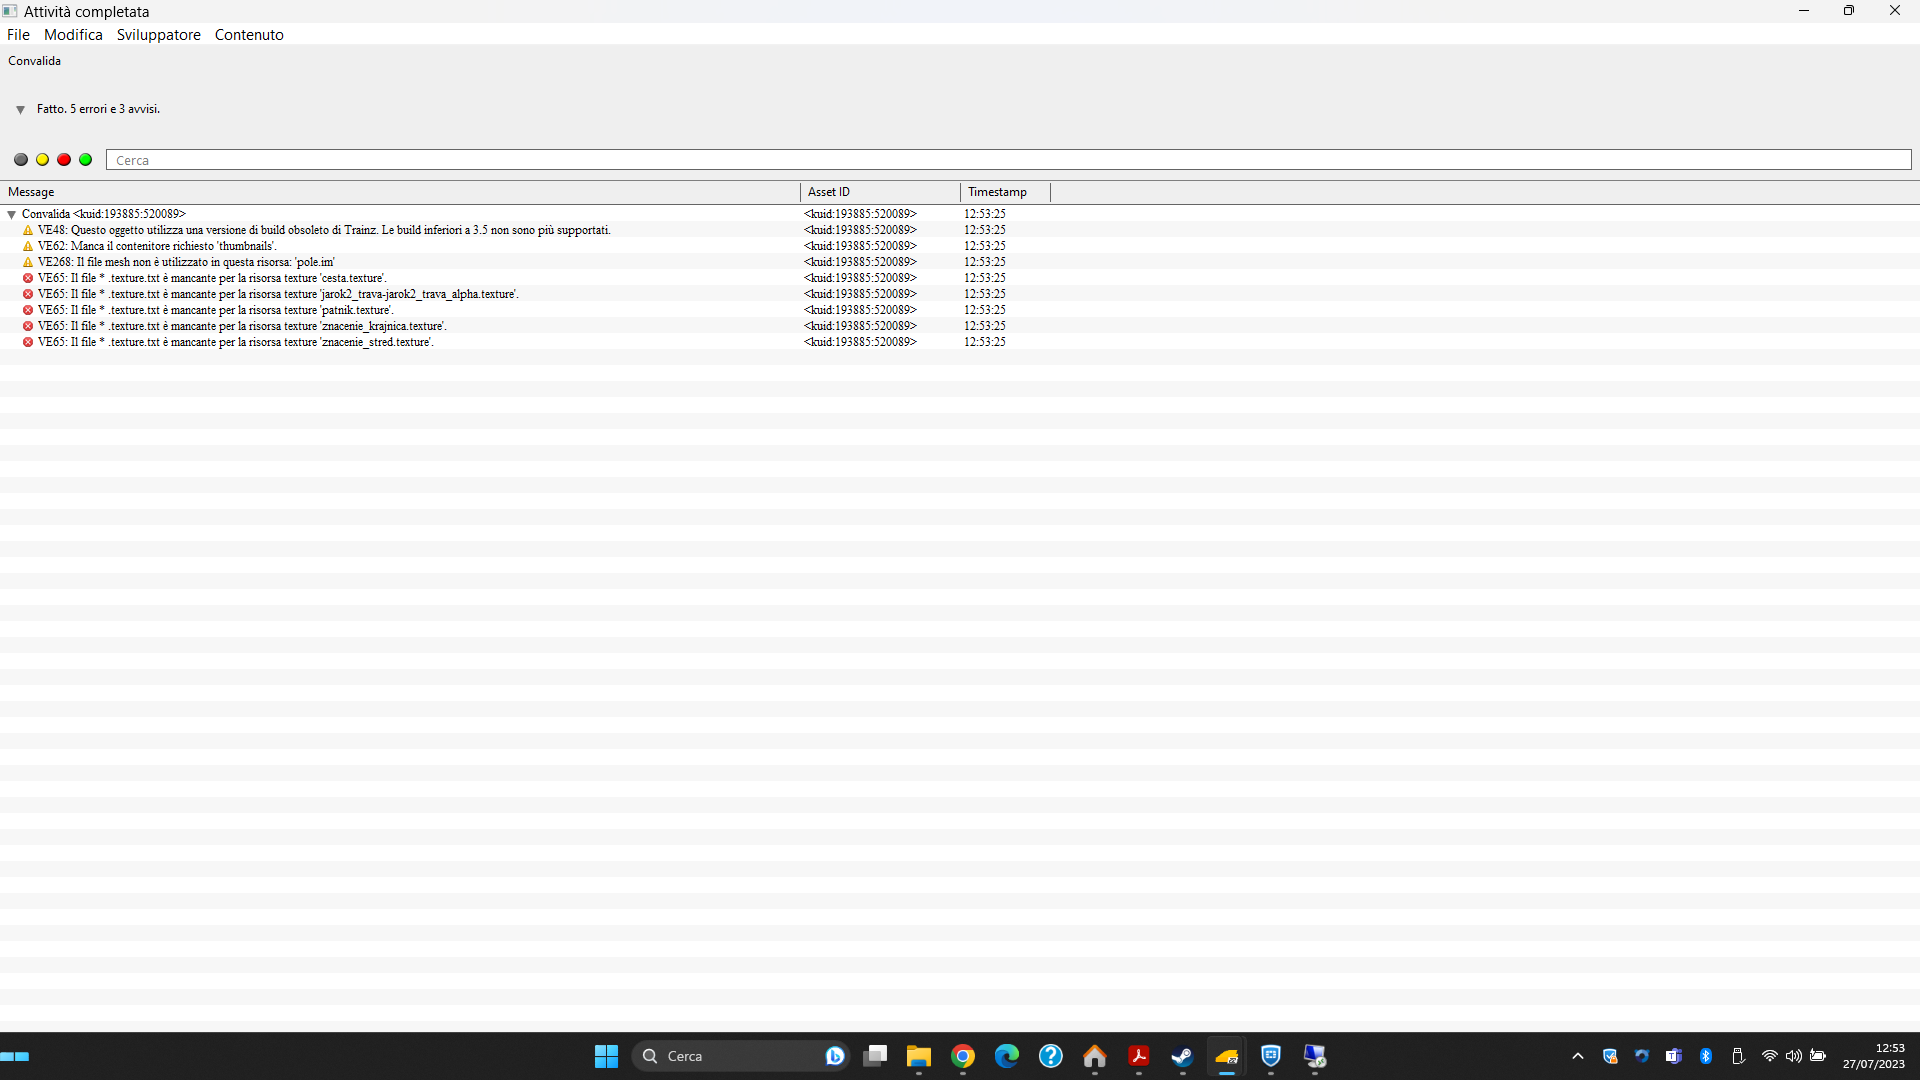Open the Contenuto menu
Viewport: 1920px width, 1080px height.
click(249, 35)
